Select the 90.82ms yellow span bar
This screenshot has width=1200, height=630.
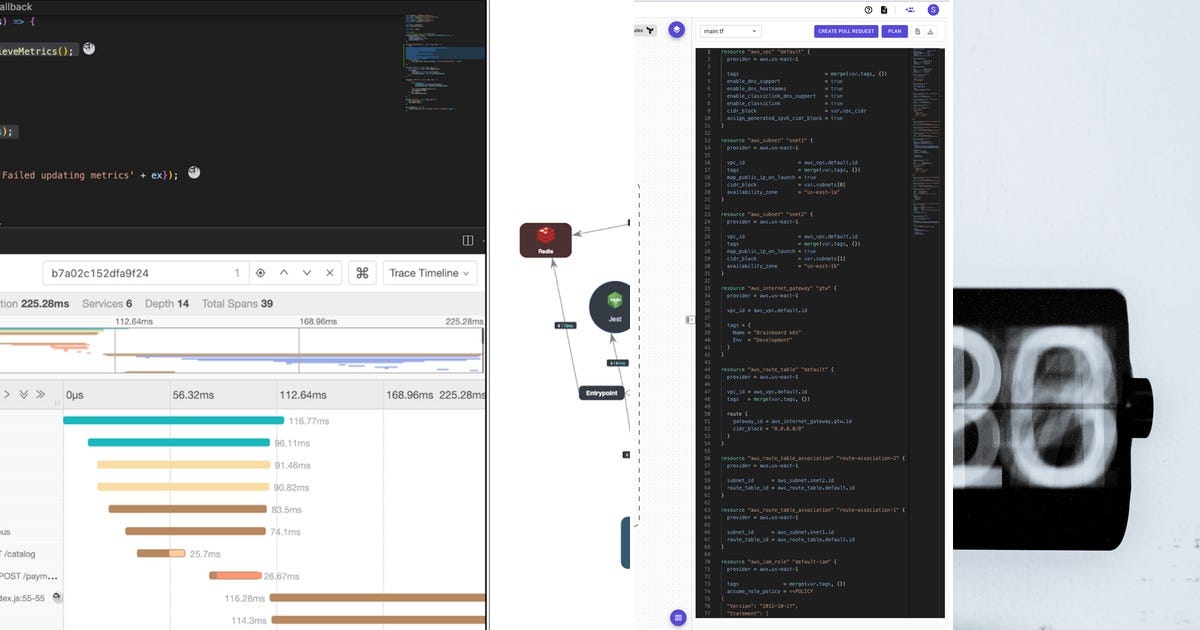tap(183, 487)
